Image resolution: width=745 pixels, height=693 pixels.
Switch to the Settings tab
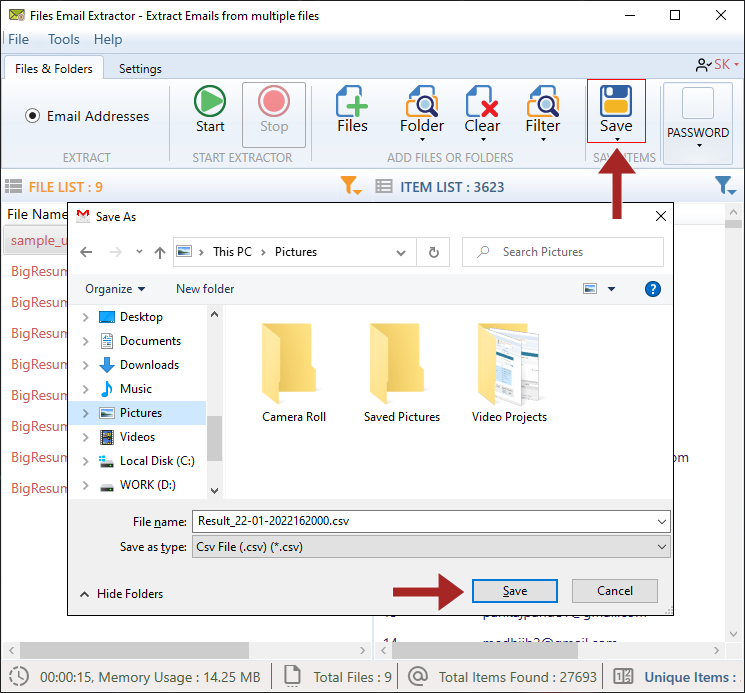pyautogui.click(x=140, y=68)
